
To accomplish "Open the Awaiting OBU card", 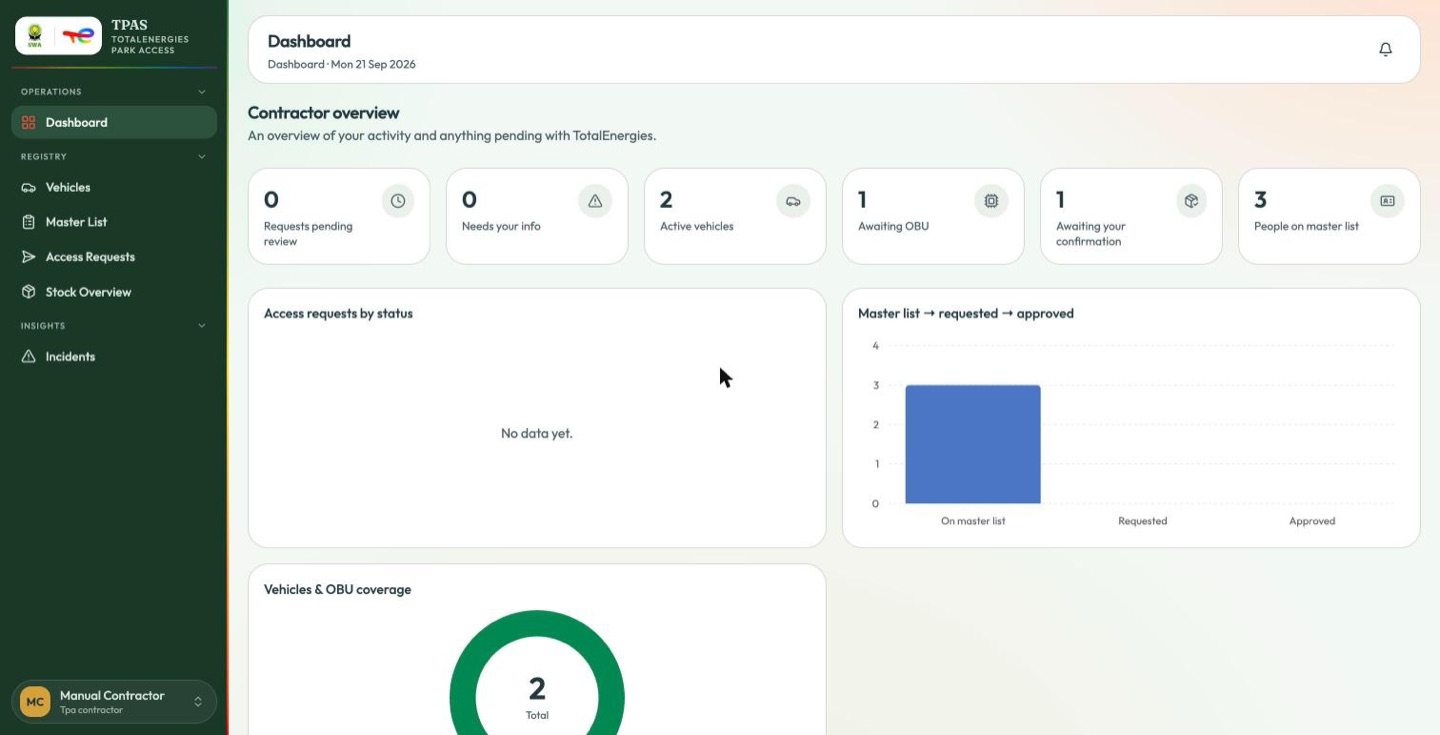I will (x=933, y=216).
